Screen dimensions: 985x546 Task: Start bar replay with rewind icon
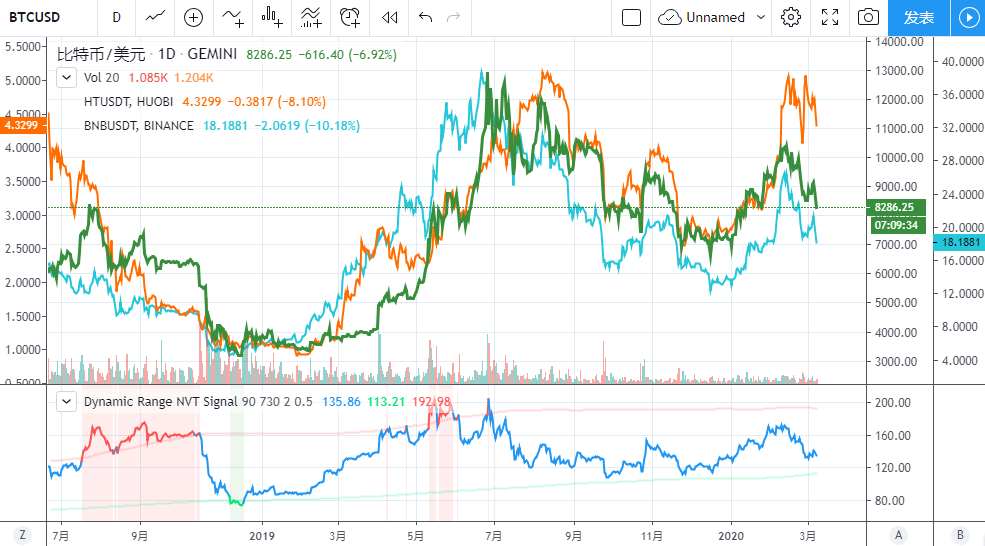389,18
